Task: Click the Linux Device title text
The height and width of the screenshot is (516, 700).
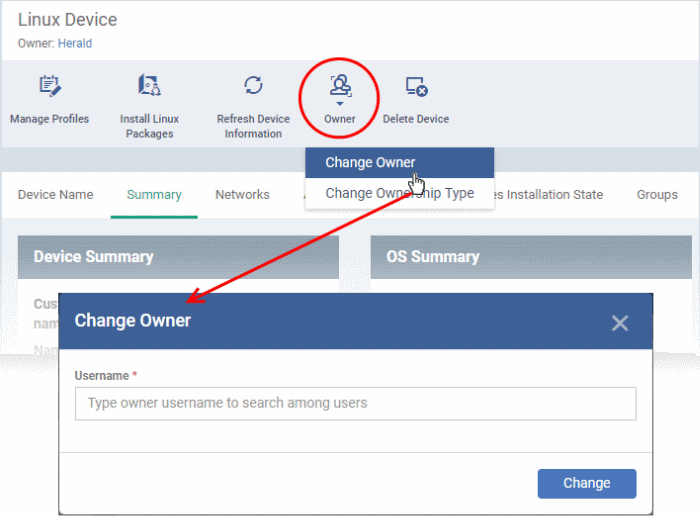Action: pyautogui.click(x=67, y=20)
